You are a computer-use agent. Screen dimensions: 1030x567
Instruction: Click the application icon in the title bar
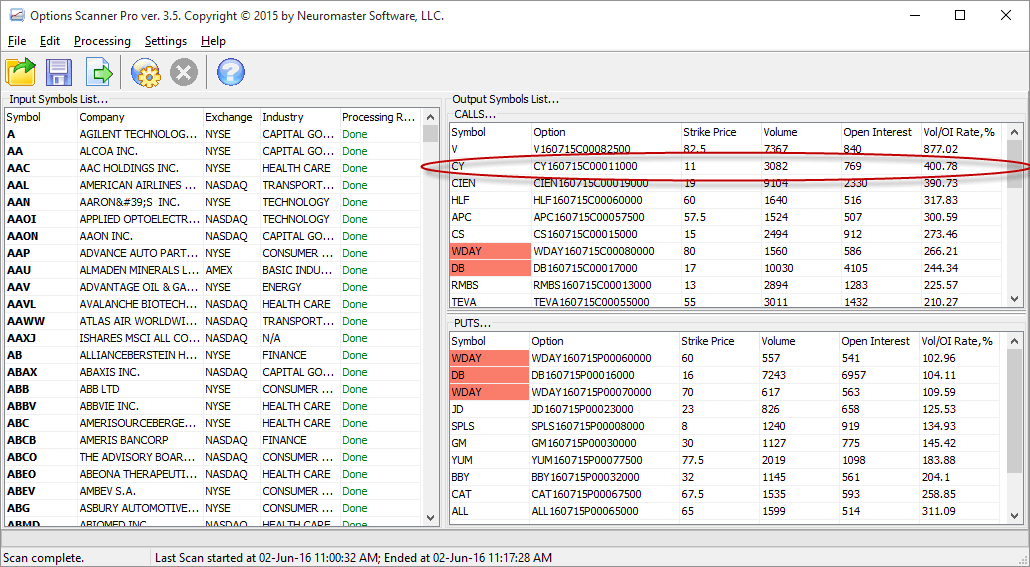pos(16,15)
